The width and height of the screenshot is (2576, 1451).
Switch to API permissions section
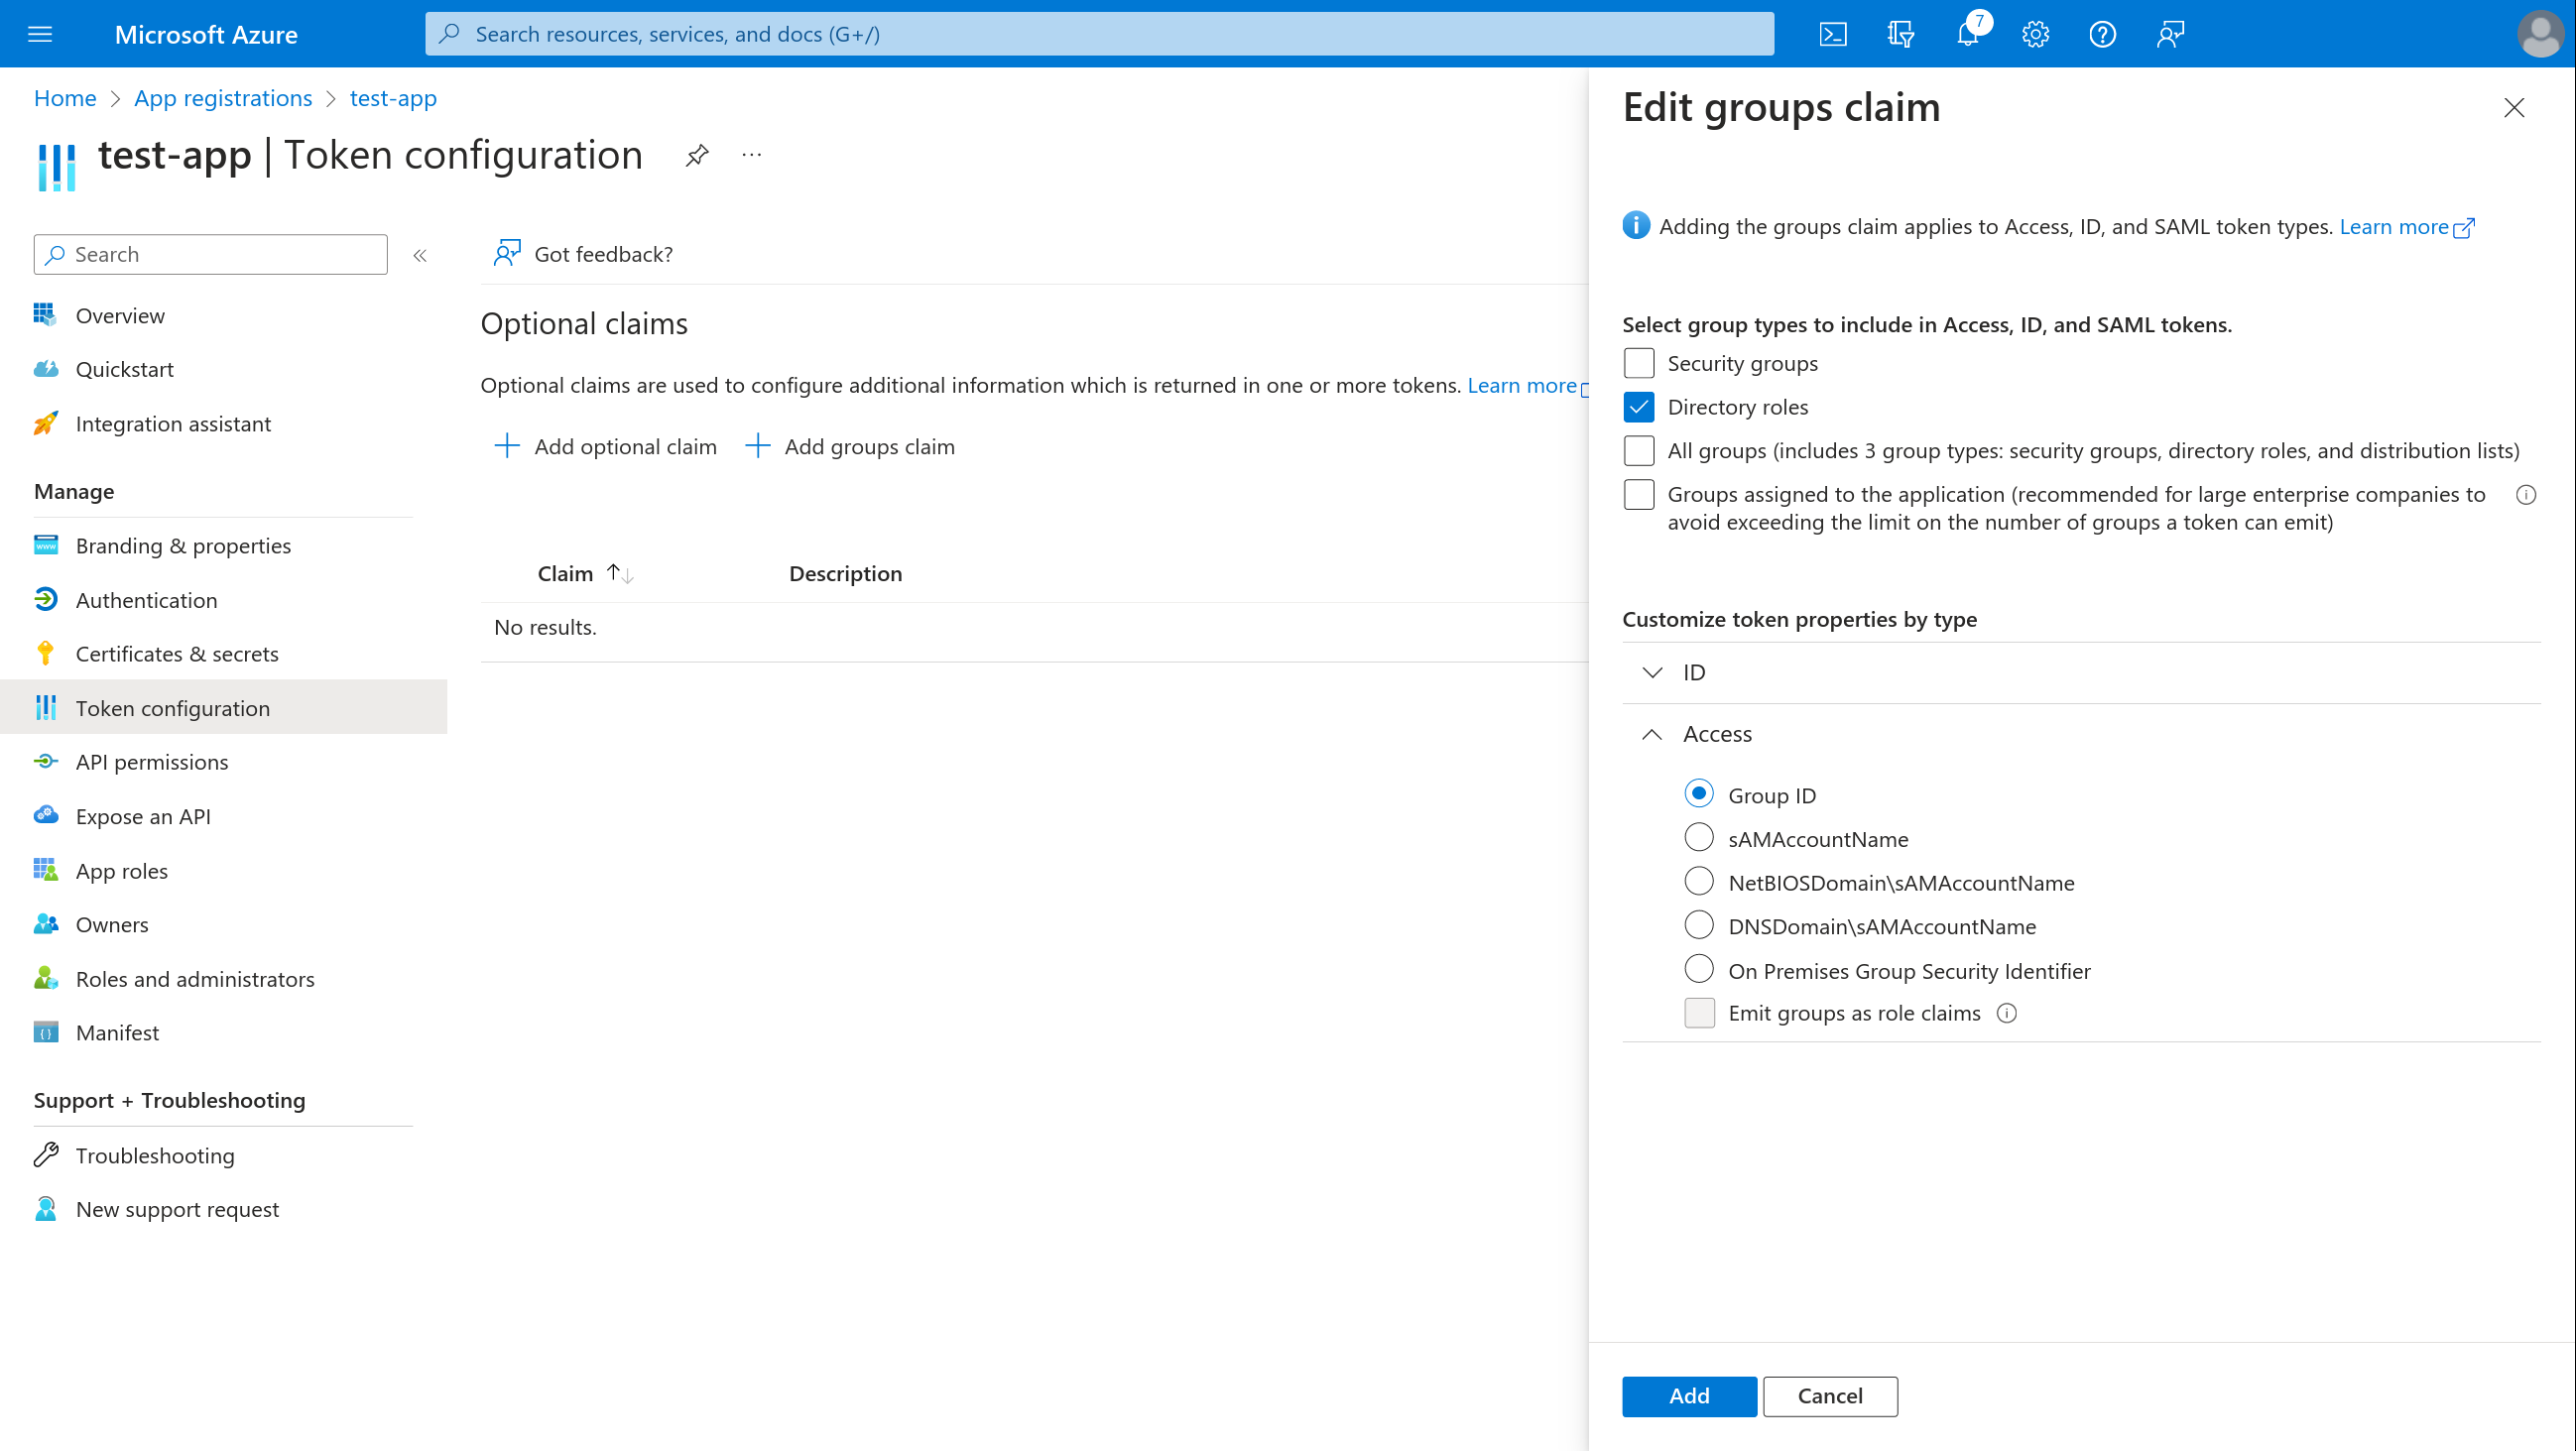click(x=151, y=761)
